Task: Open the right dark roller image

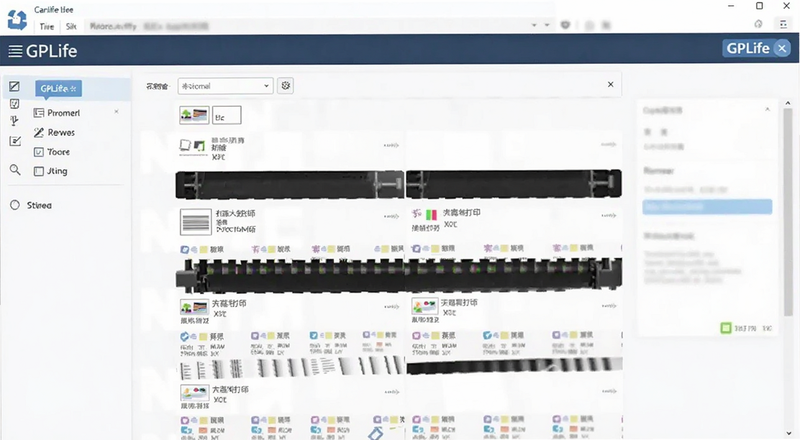Action: [x=514, y=184]
